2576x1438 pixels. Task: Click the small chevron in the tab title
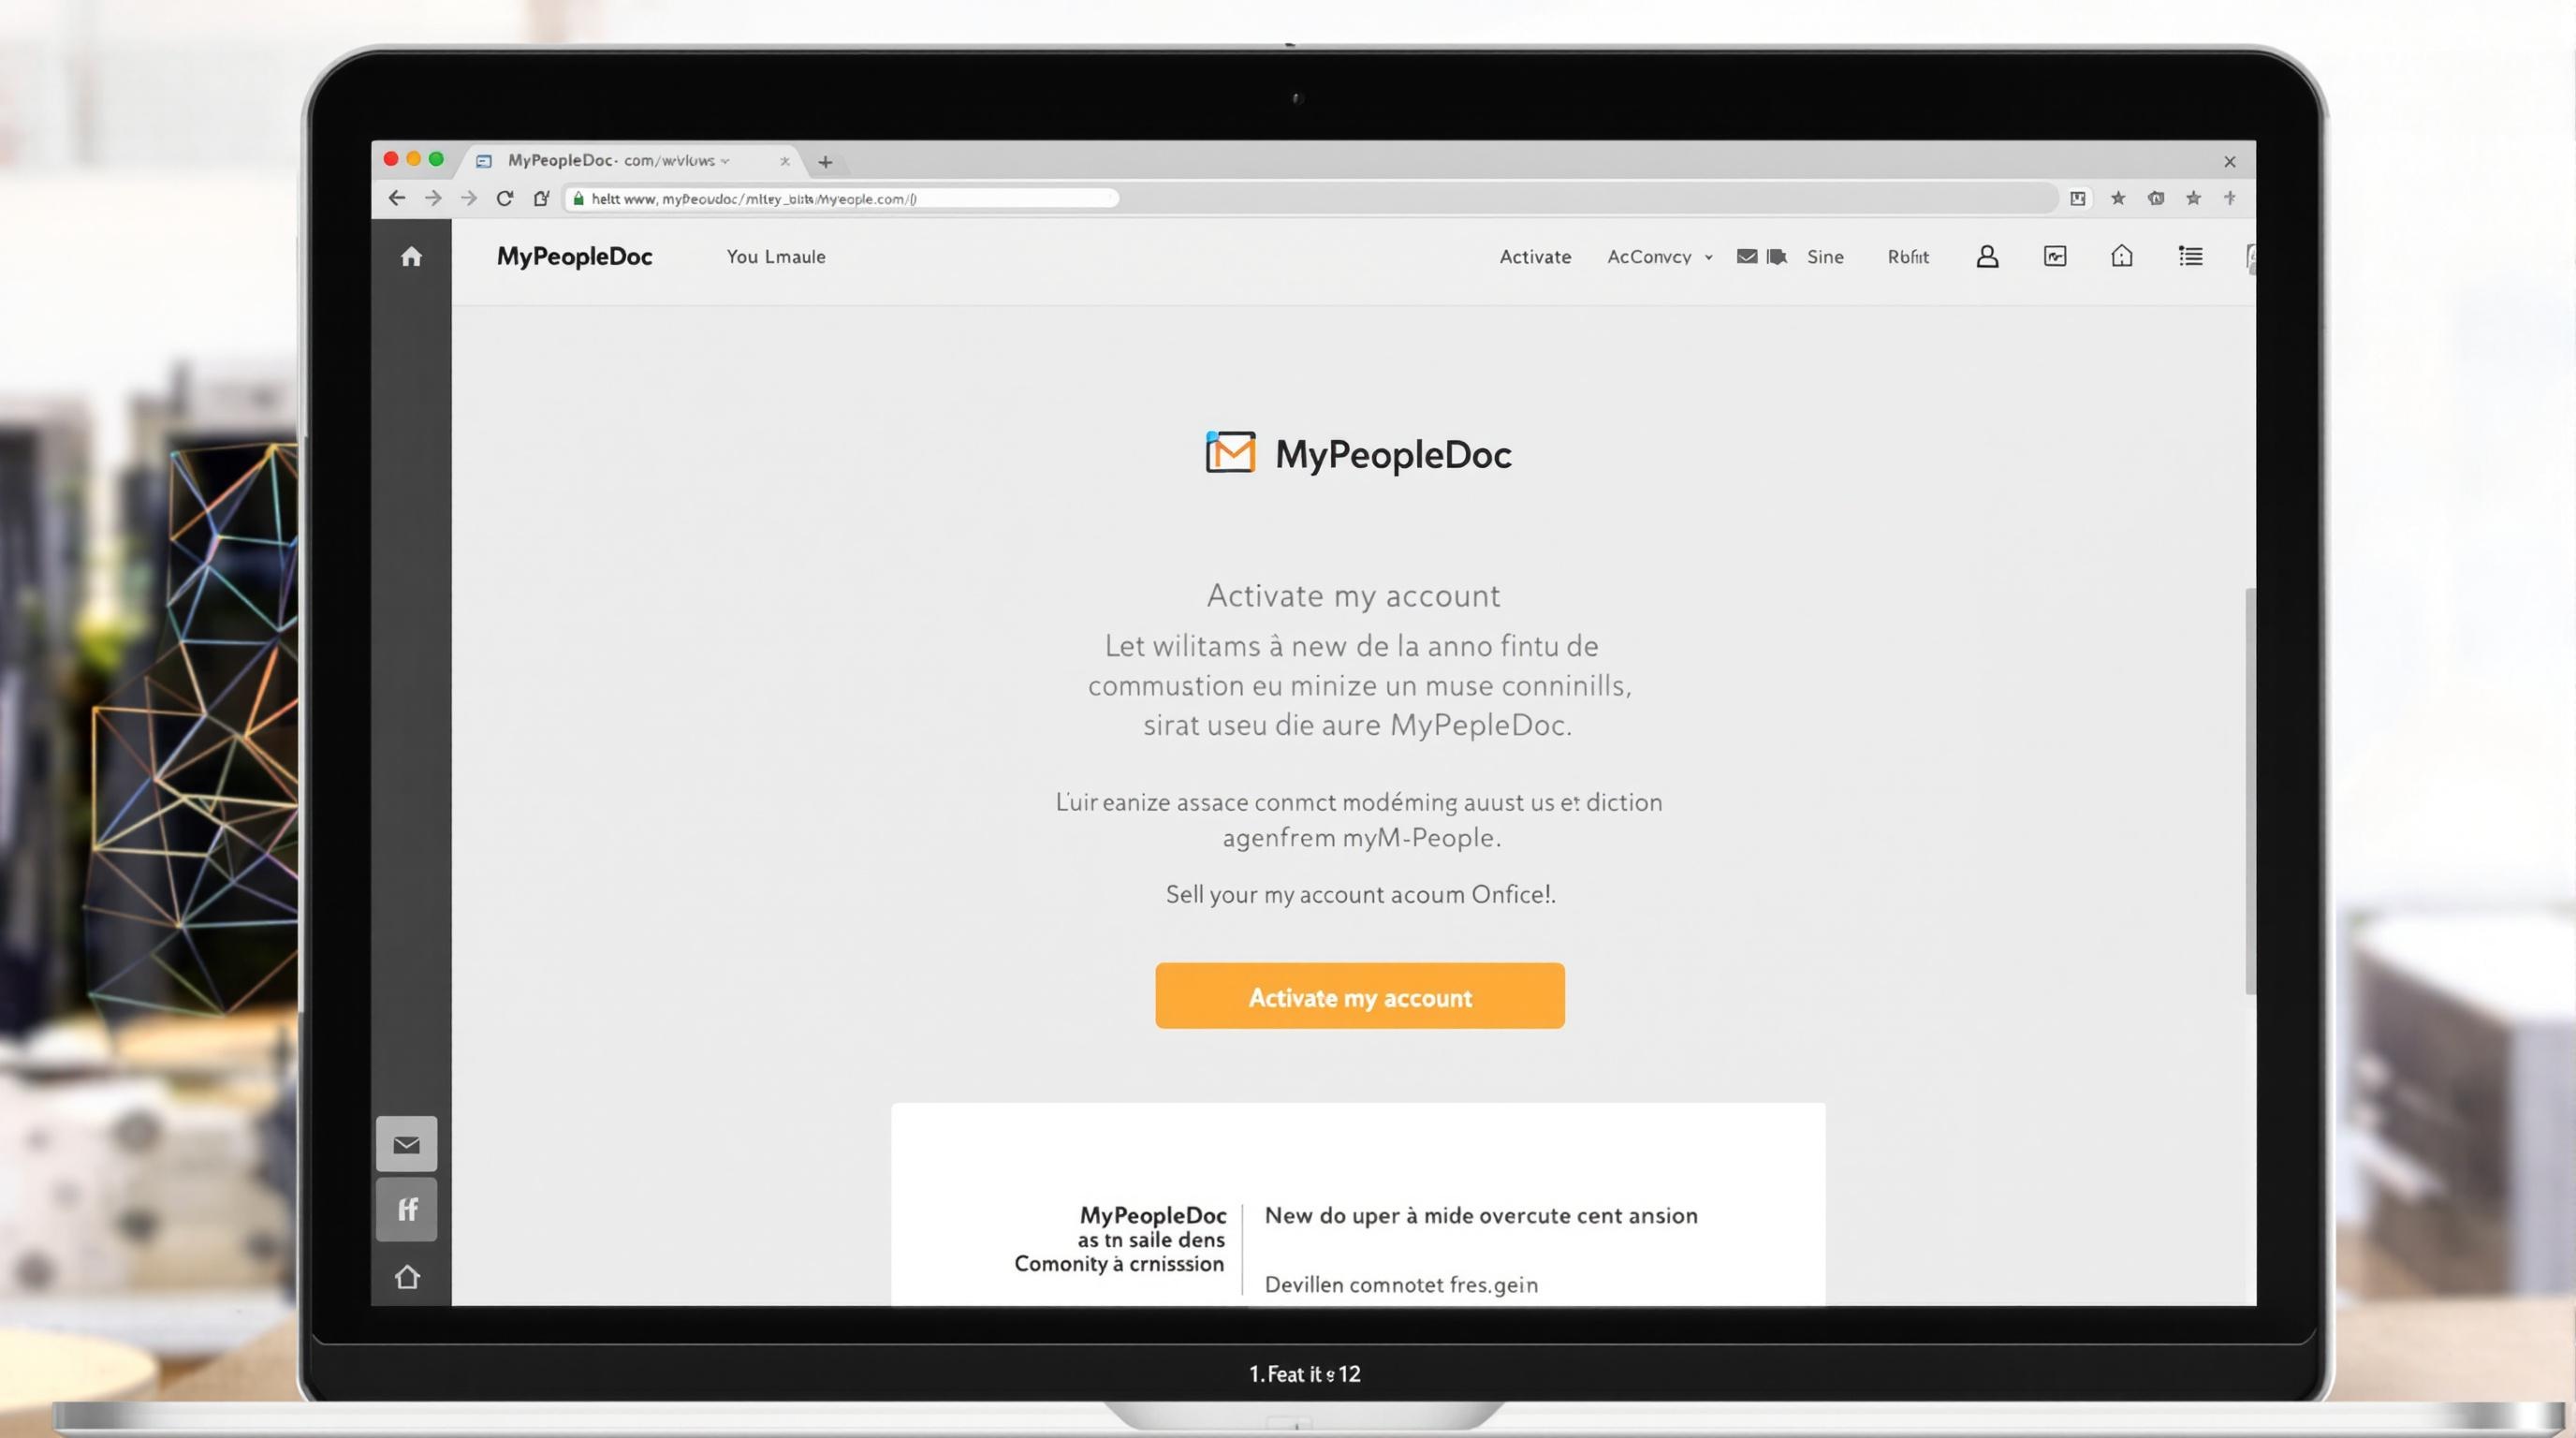(x=725, y=161)
